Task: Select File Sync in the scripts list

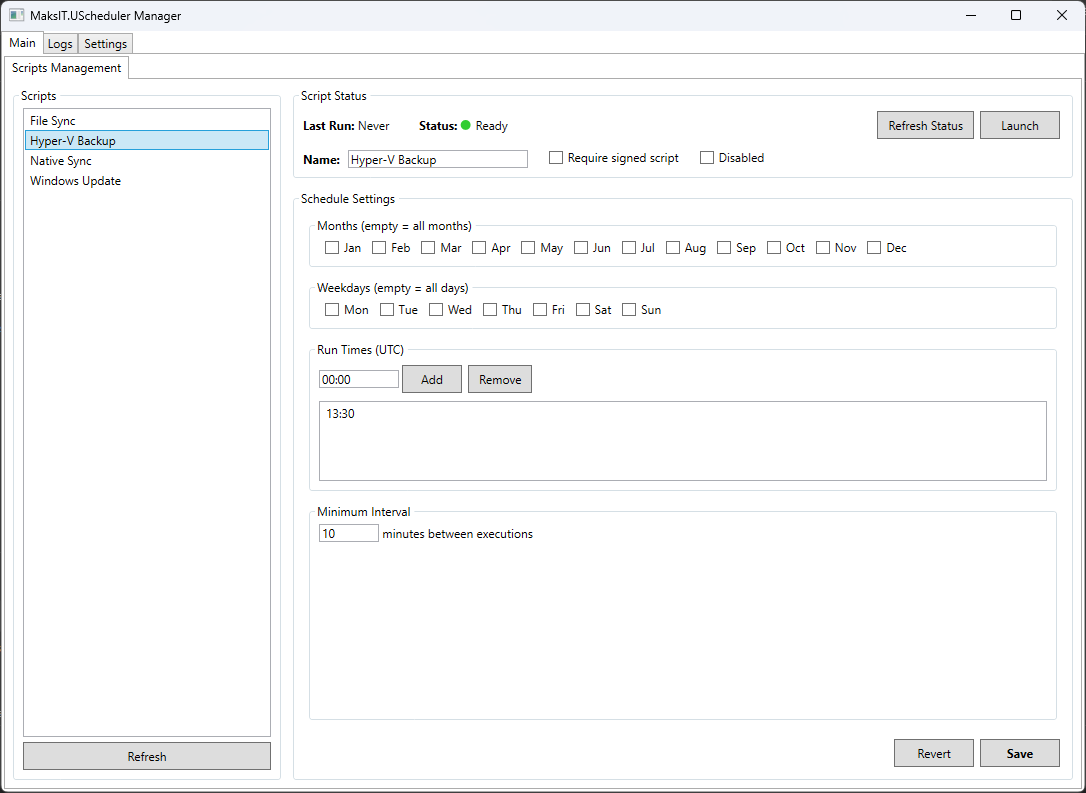Action: pyautogui.click(x=53, y=121)
